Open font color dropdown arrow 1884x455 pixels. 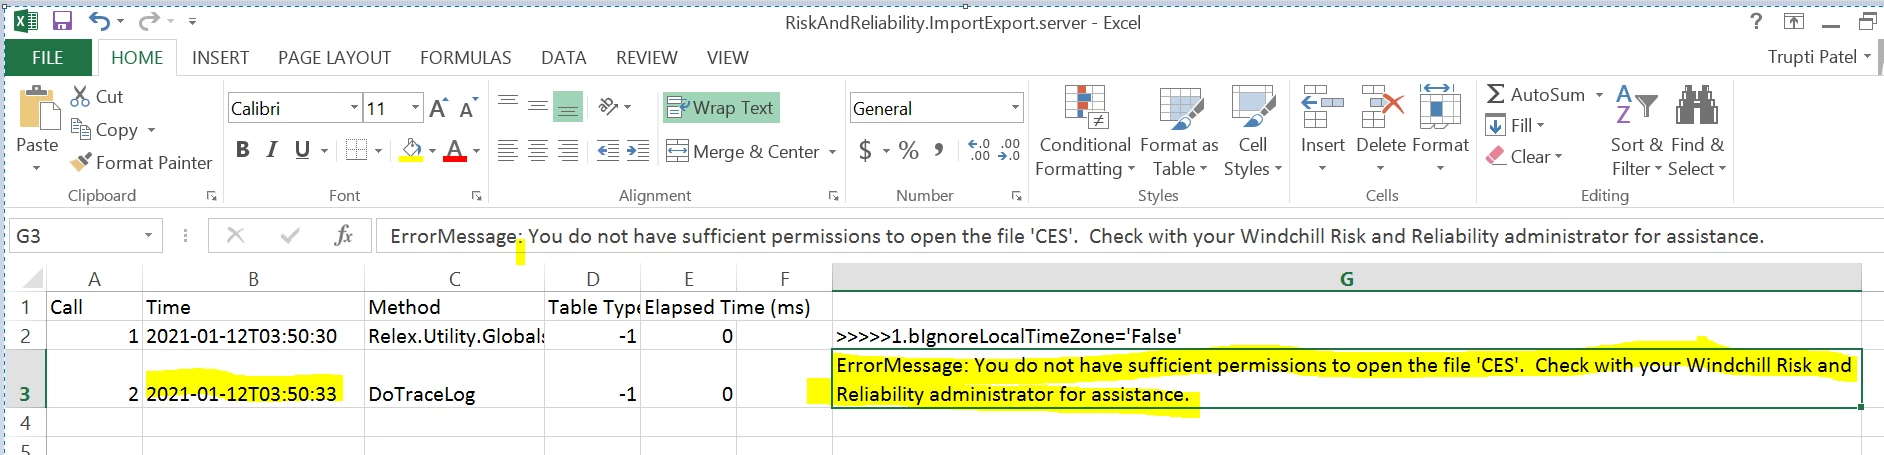(x=477, y=151)
